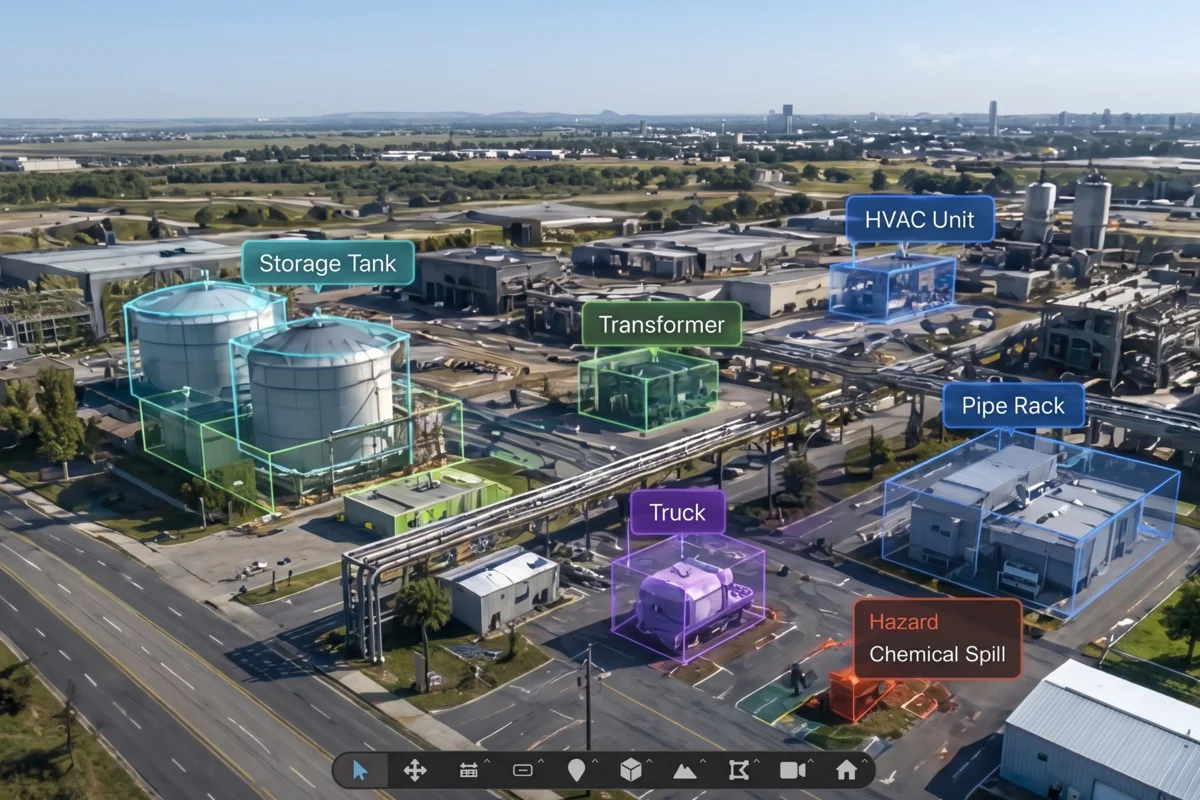
Task: Open the HVAC Unit annotation label
Action: [920, 219]
